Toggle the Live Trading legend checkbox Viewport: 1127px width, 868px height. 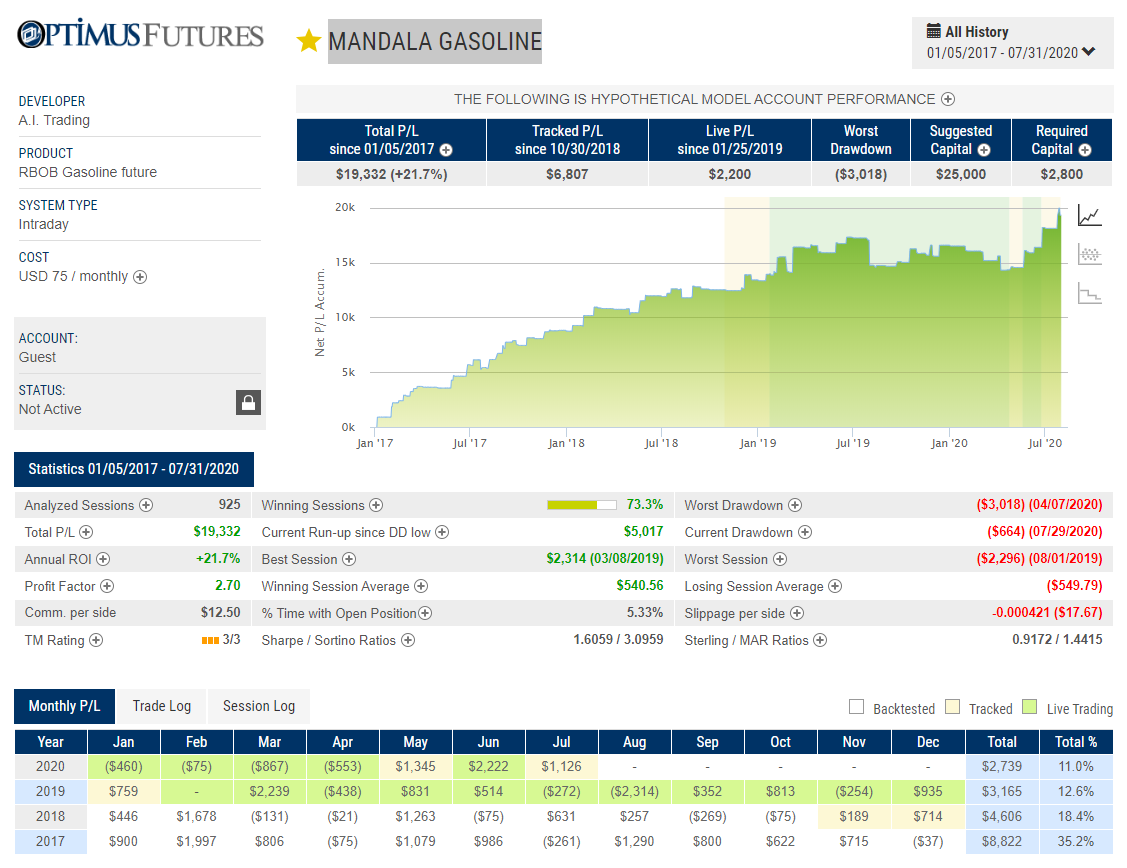coord(1030,707)
